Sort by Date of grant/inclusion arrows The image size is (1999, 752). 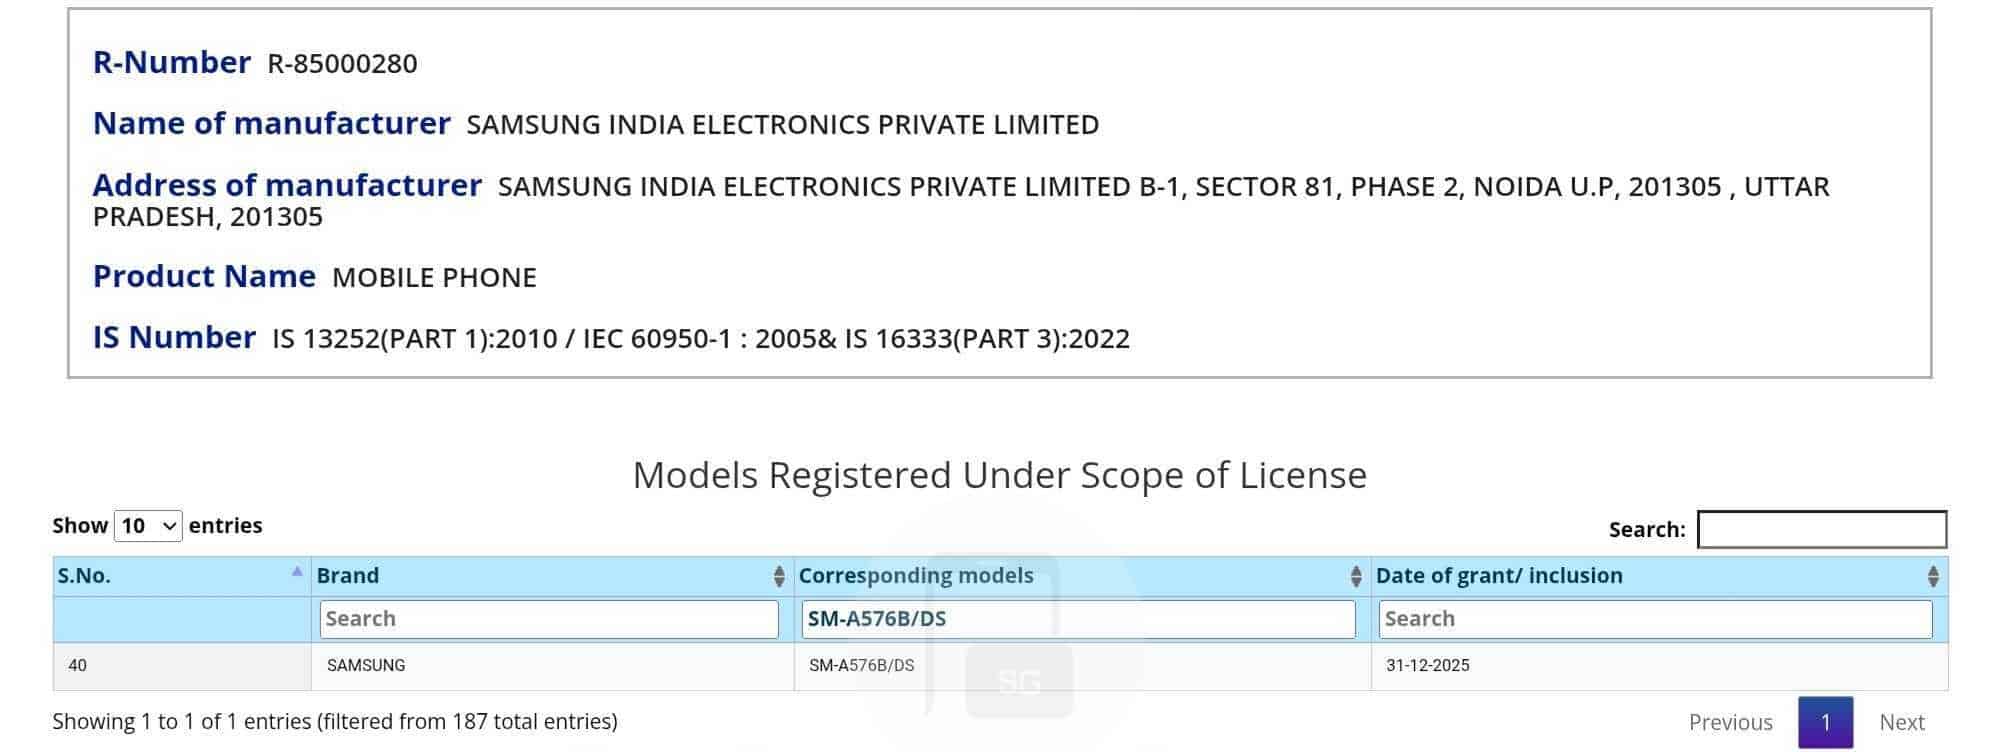(1933, 576)
